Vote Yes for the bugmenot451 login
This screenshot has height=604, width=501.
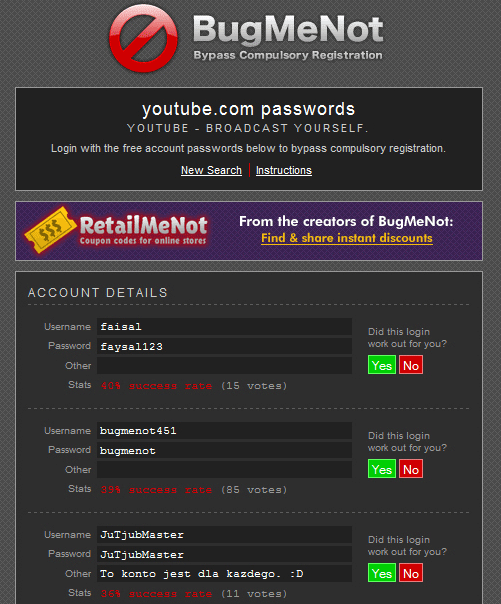click(x=382, y=469)
